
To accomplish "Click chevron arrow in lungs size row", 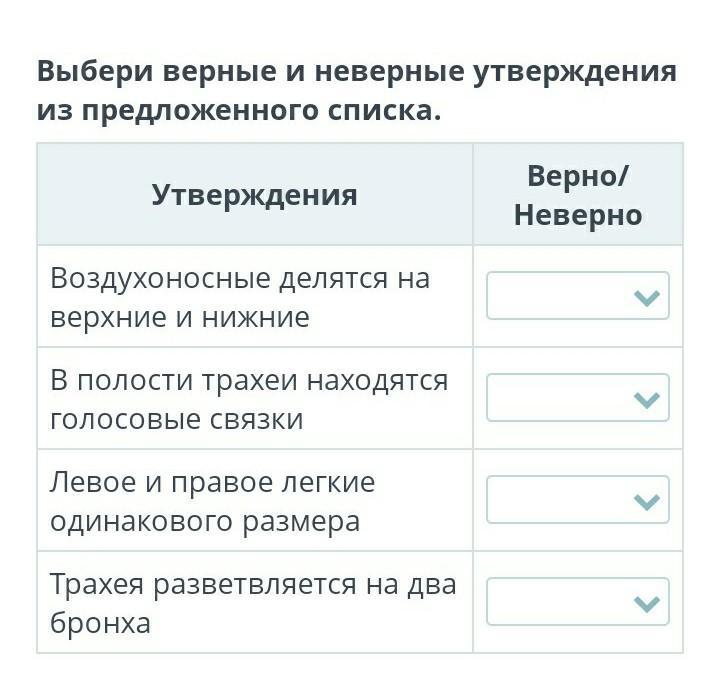I will coord(647,502).
